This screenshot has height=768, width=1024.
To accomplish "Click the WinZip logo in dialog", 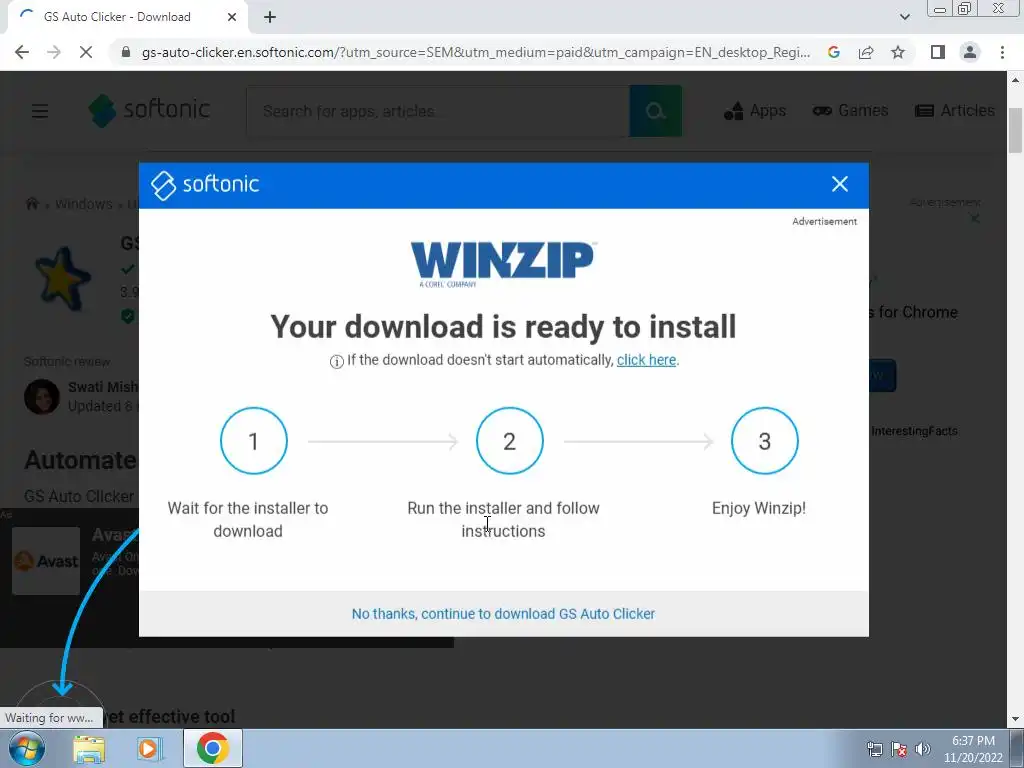I will point(503,264).
